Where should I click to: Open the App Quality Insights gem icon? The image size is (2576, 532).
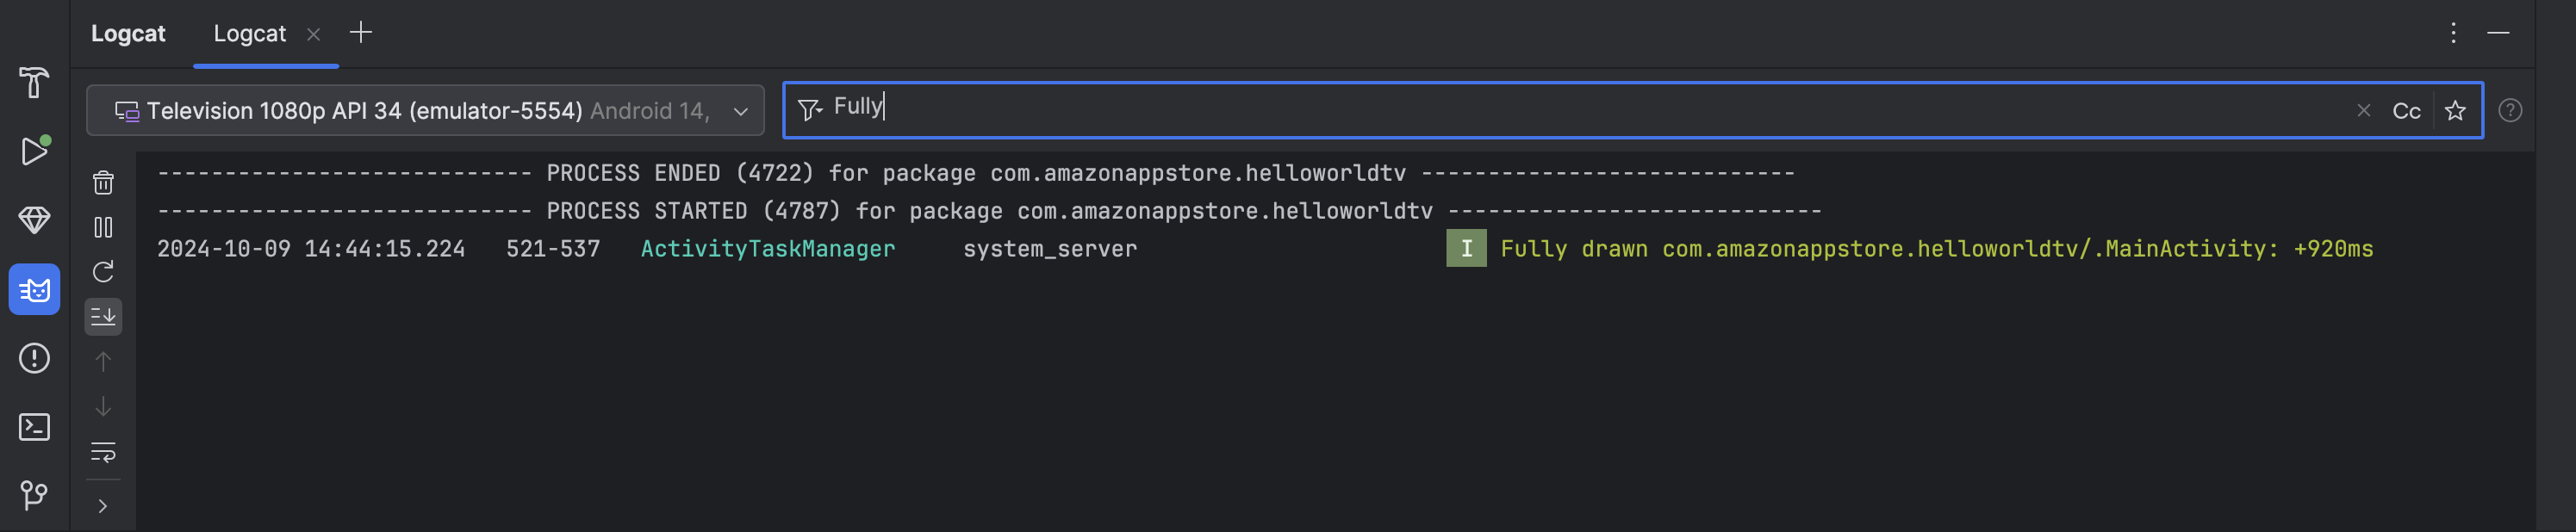point(34,220)
